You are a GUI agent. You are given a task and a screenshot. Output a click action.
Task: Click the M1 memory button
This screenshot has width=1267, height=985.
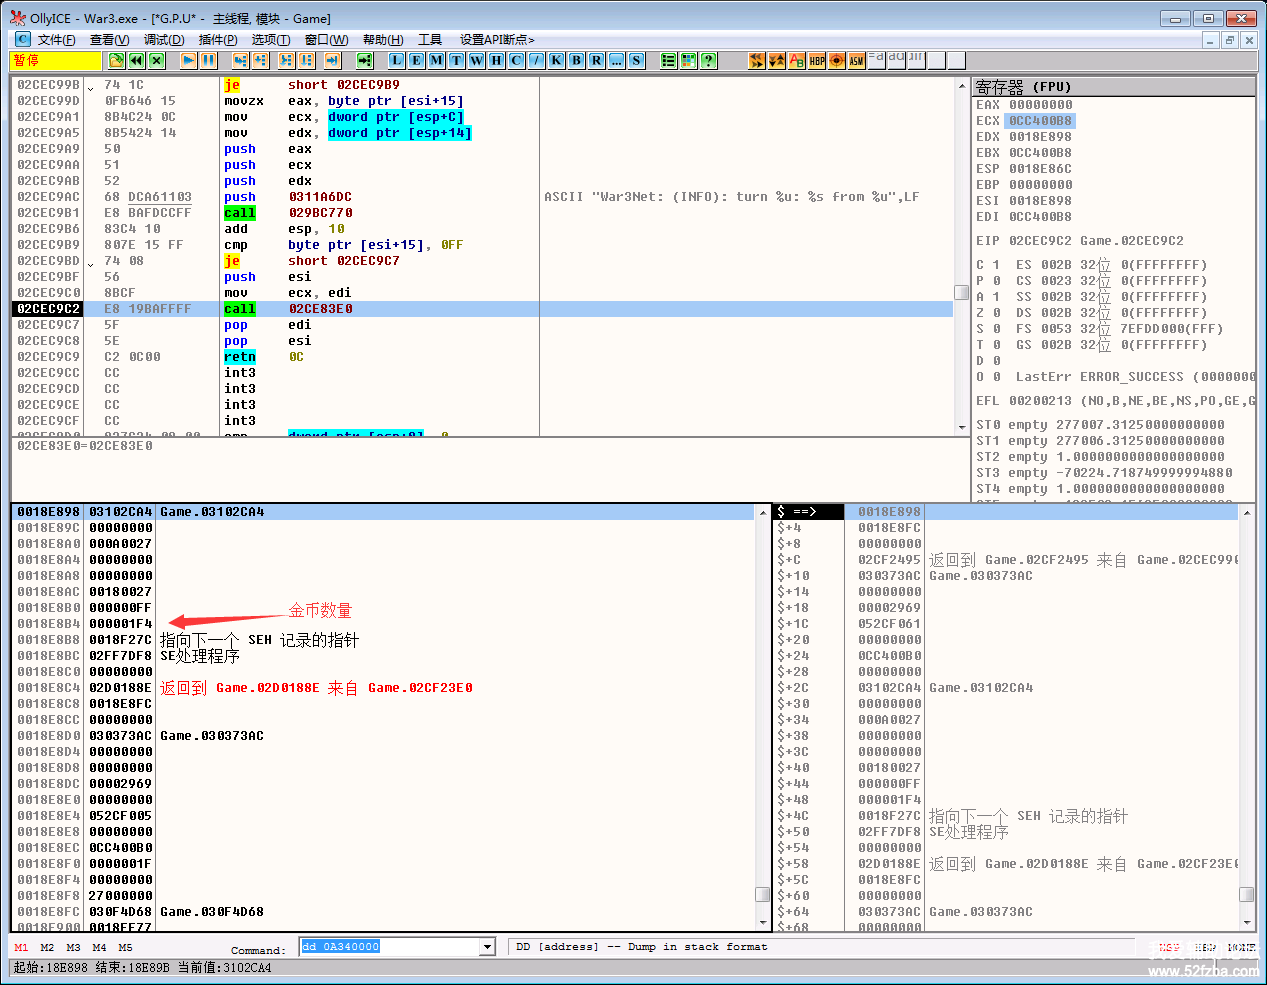click(x=21, y=947)
